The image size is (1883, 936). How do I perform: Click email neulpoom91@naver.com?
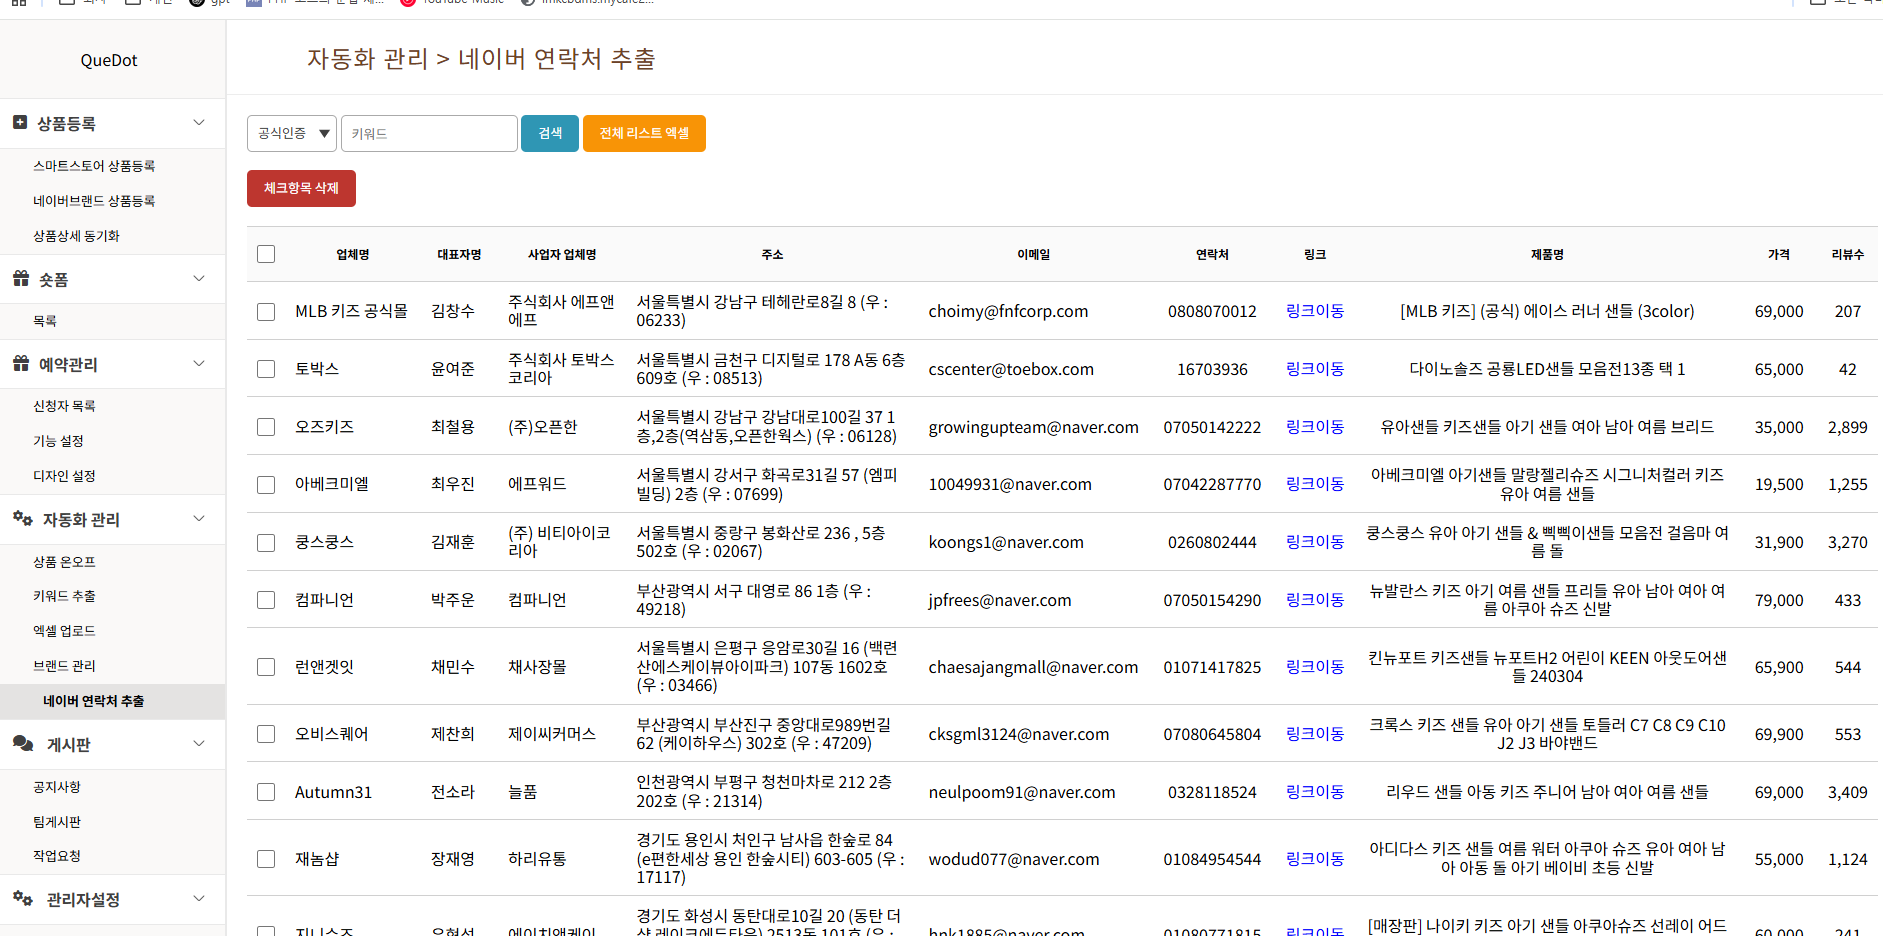point(1022,792)
